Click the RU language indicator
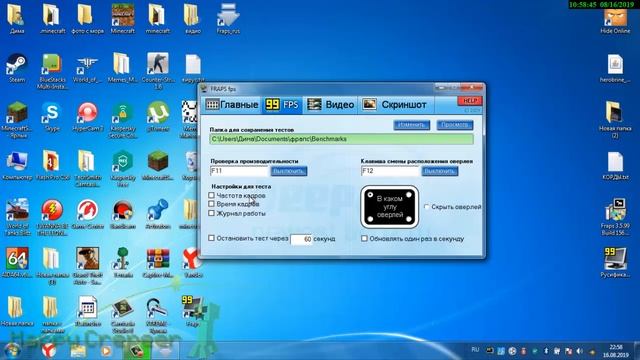 point(475,350)
